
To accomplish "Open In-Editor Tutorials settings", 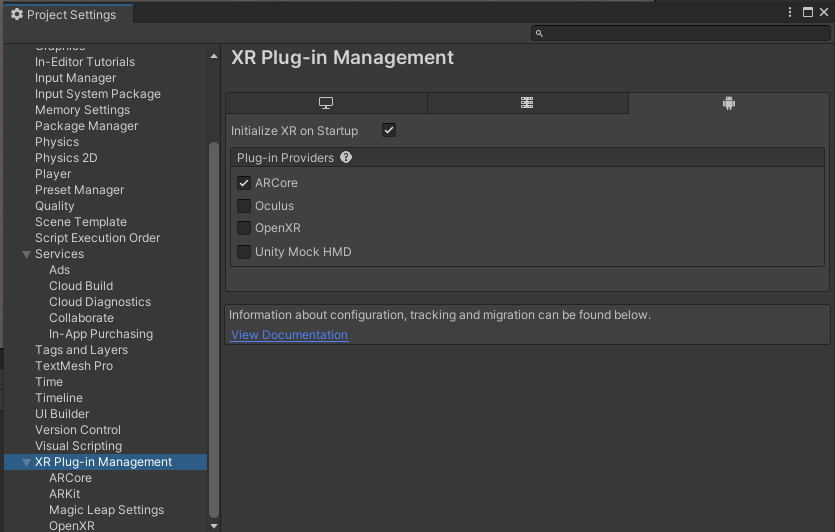I will tap(85, 62).
